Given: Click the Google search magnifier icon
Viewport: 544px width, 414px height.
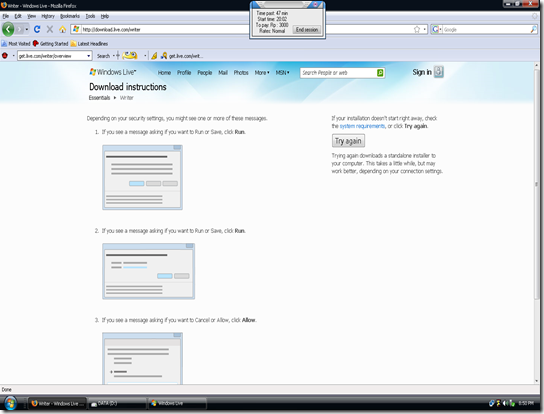Looking at the screenshot, I should [x=533, y=29].
